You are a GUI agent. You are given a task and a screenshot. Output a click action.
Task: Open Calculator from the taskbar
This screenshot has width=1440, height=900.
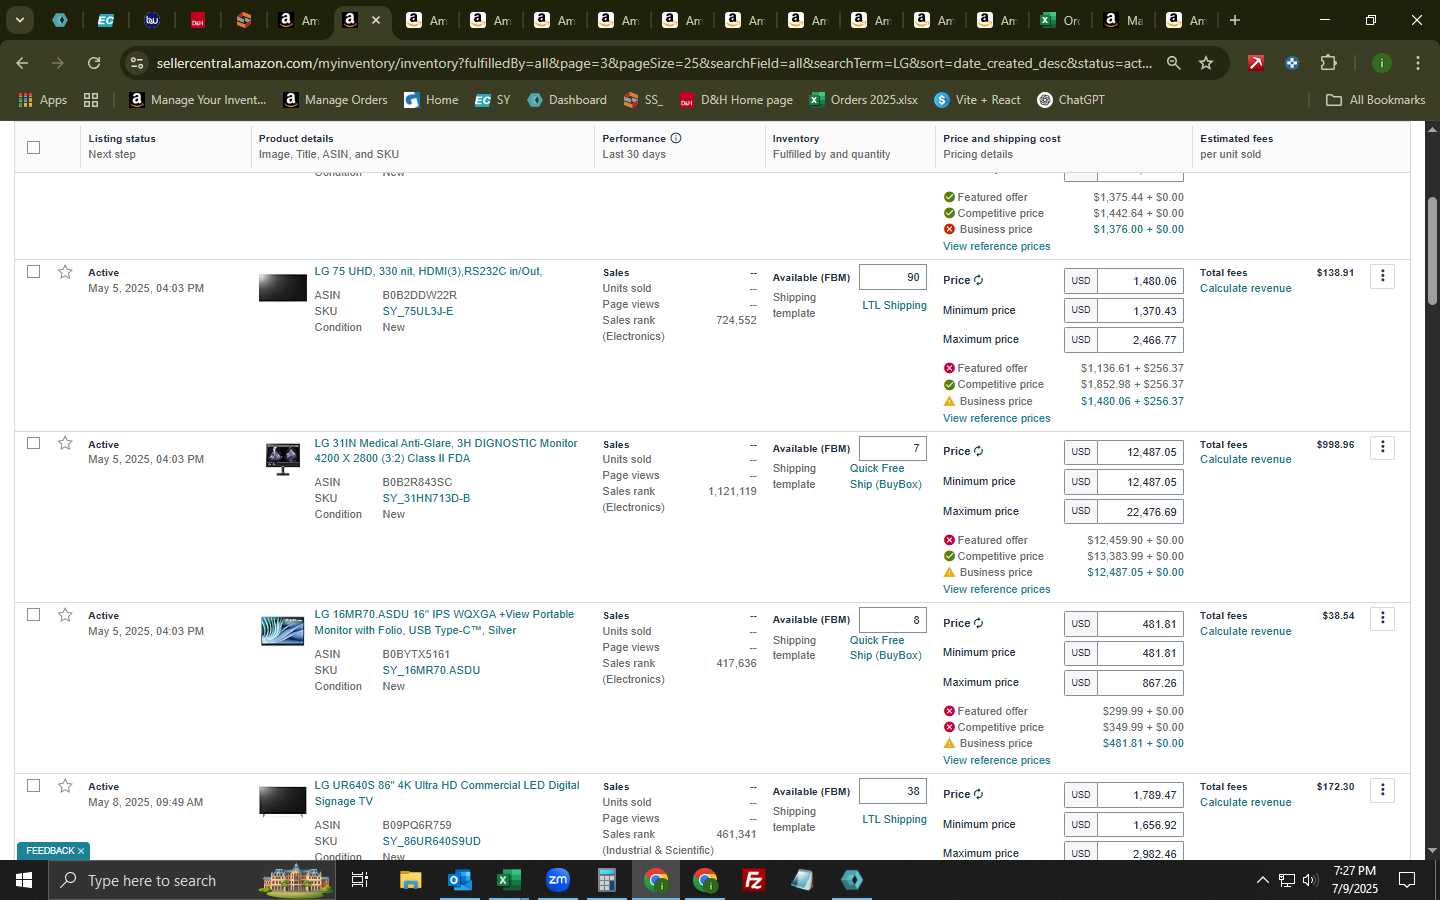(x=606, y=880)
